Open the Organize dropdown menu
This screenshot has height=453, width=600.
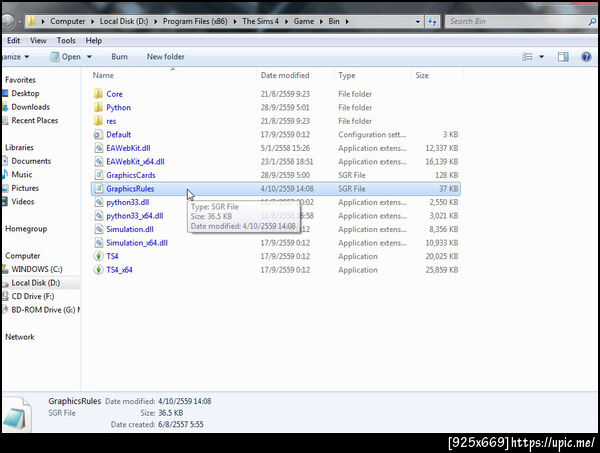click(x=15, y=57)
